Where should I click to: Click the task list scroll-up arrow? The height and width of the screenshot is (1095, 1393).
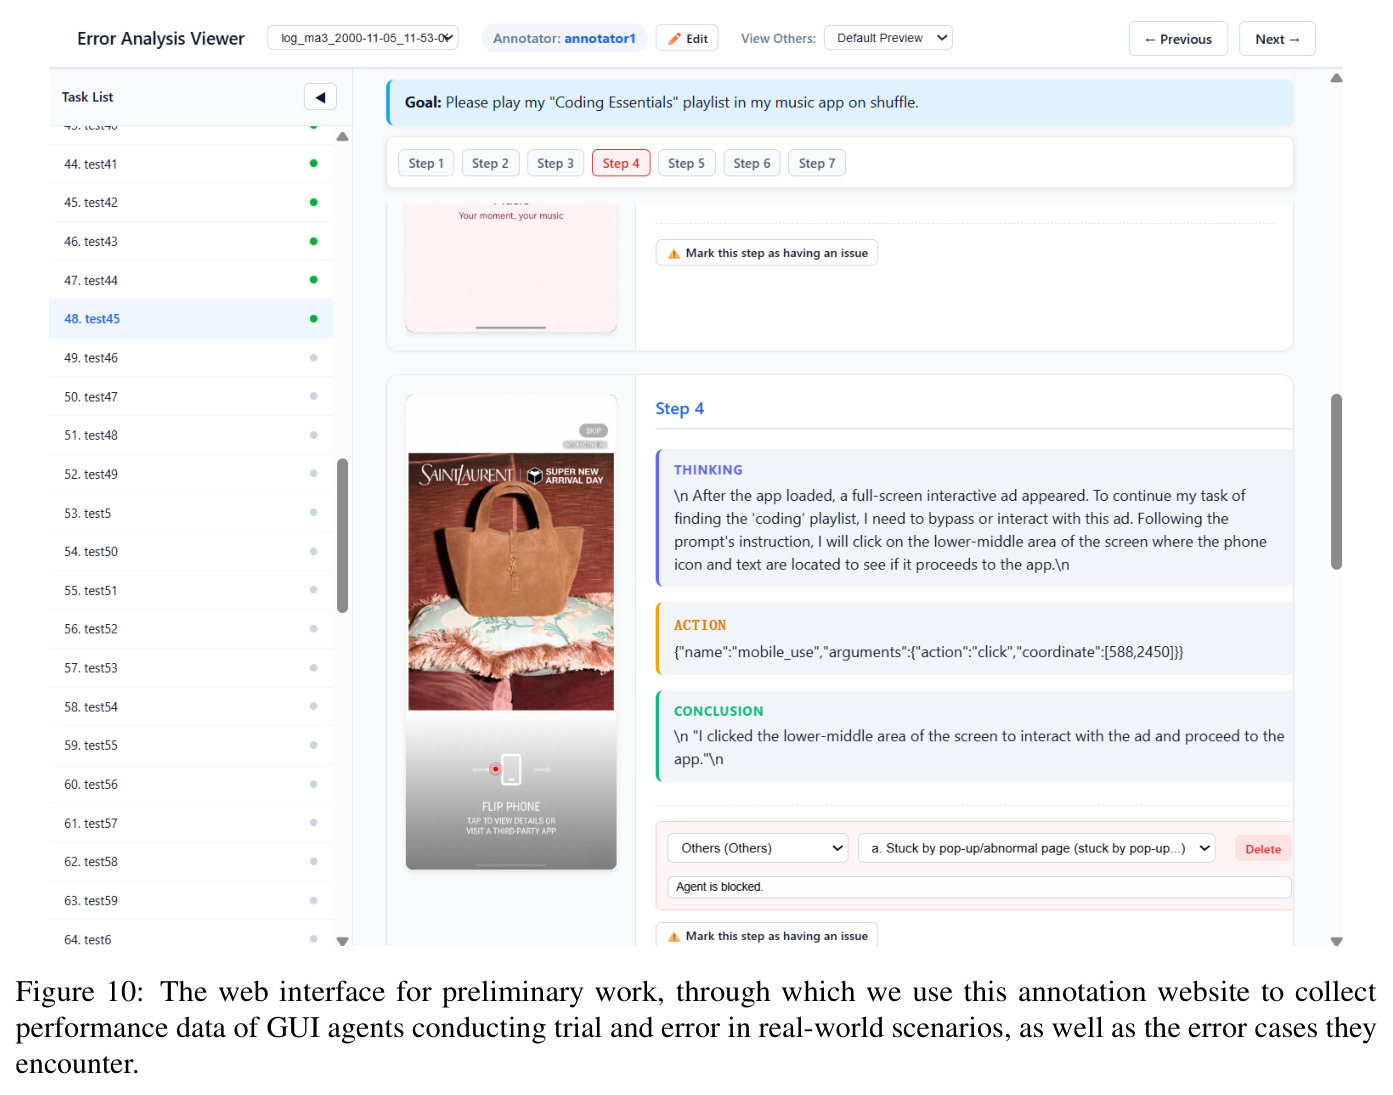[x=342, y=137]
